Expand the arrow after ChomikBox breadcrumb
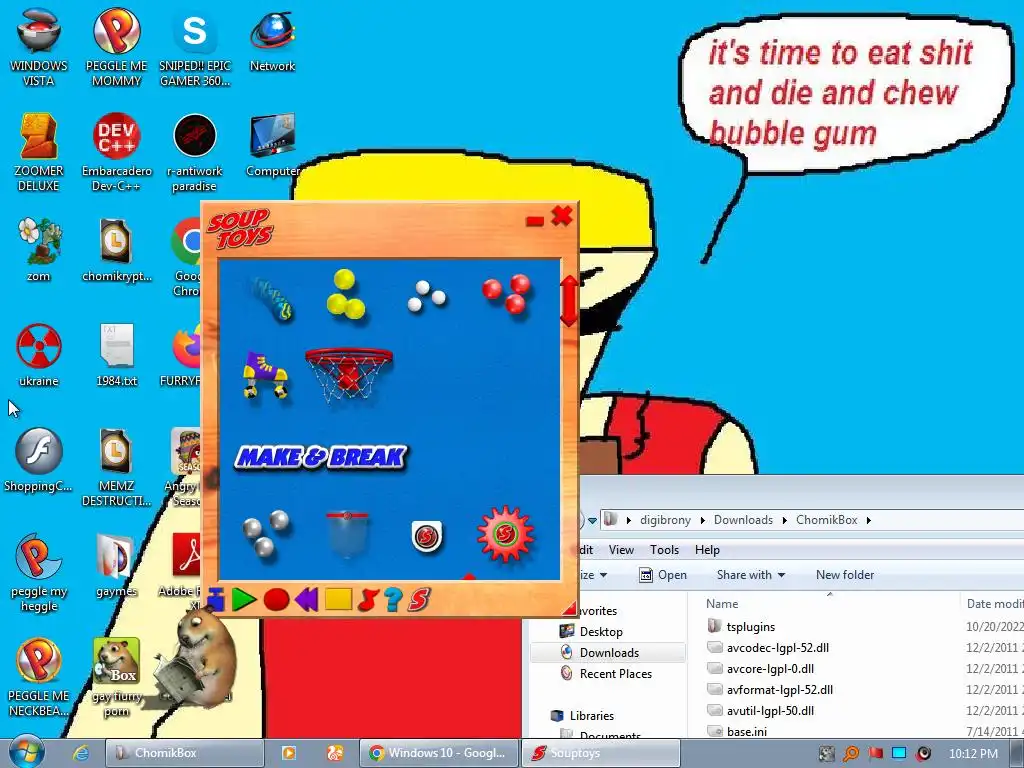1024x768 pixels. 869,520
